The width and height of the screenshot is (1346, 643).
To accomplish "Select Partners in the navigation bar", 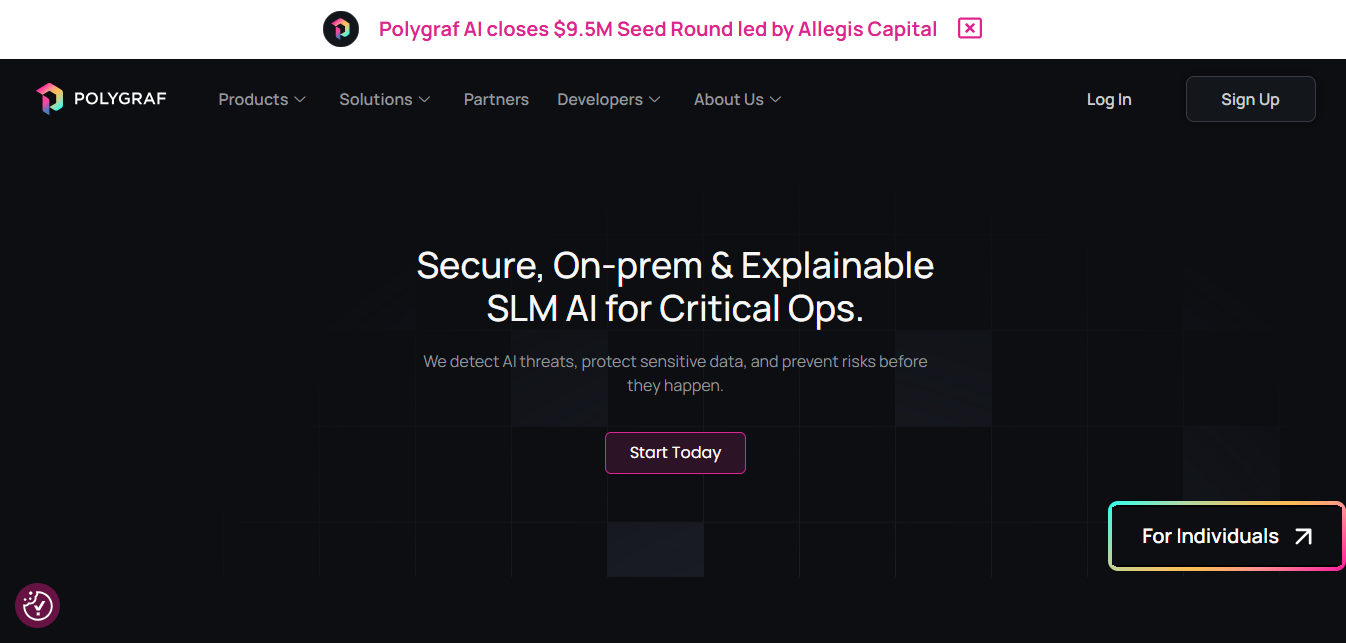I will coord(496,99).
